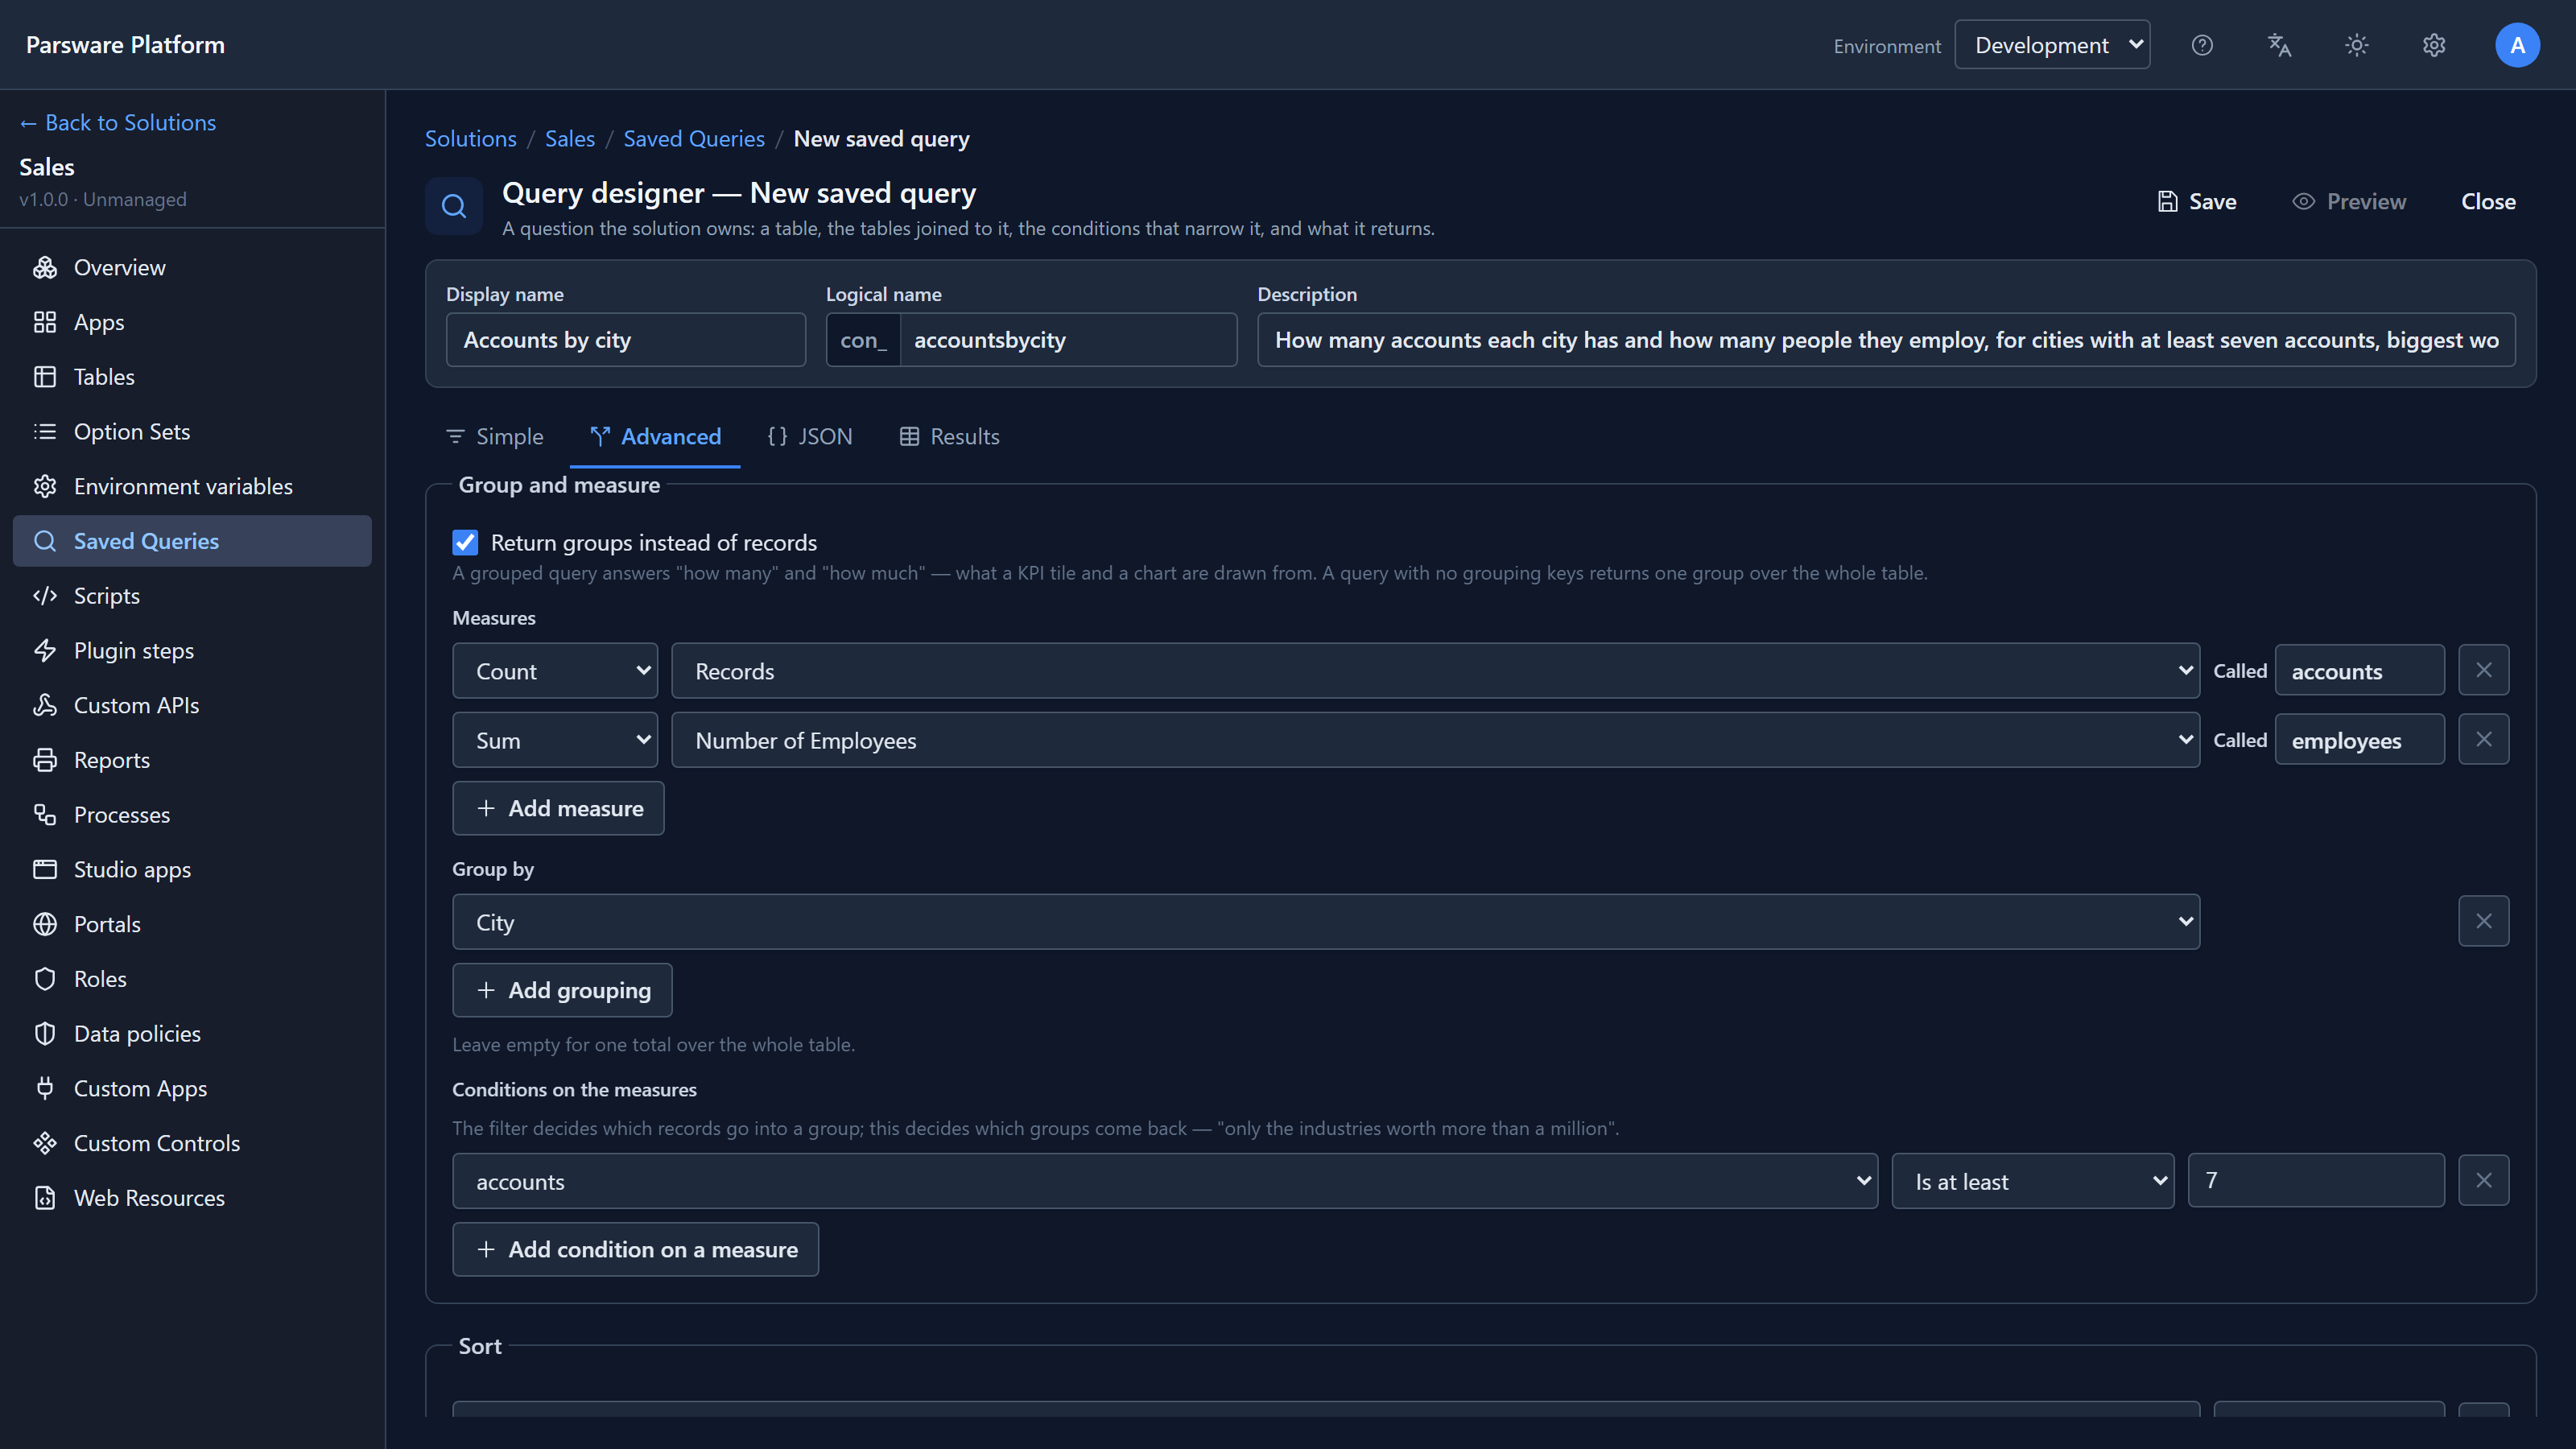Remove the accounts measure condition
Viewport: 2576px width, 1449px height.
point(2484,1180)
